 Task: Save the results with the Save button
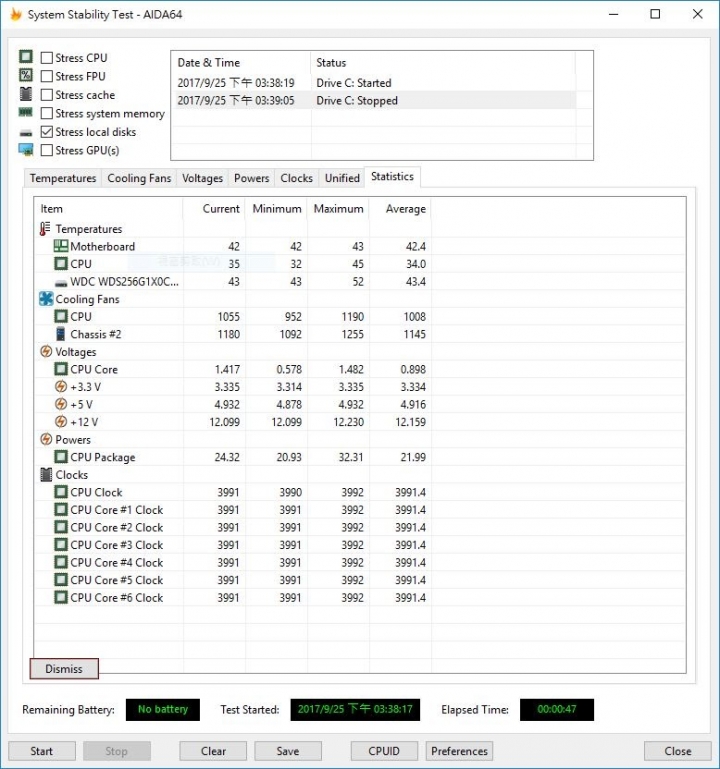click(x=288, y=751)
